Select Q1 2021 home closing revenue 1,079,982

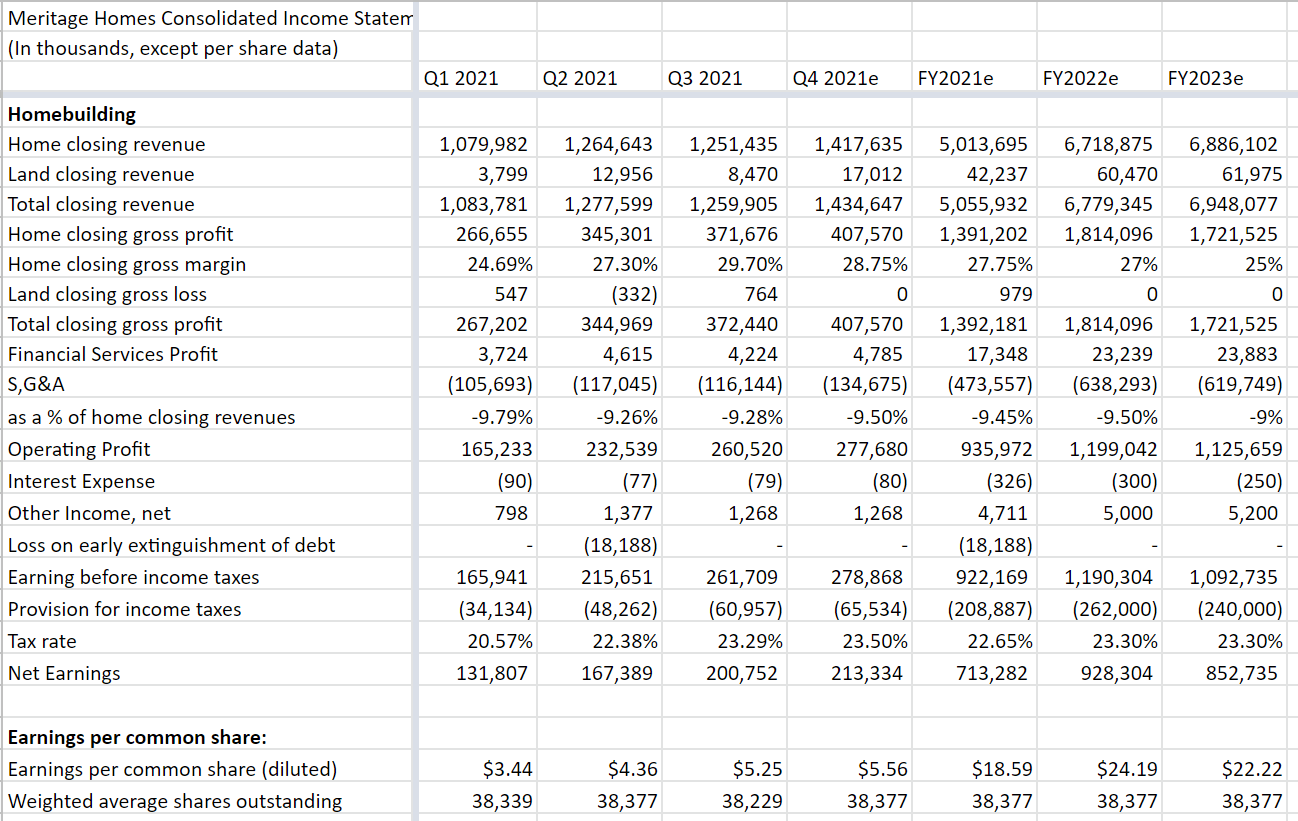point(484,144)
